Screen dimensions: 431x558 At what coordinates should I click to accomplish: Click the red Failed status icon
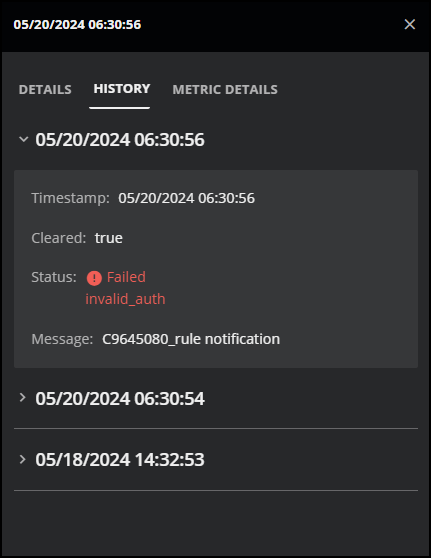(x=94, y=278)
